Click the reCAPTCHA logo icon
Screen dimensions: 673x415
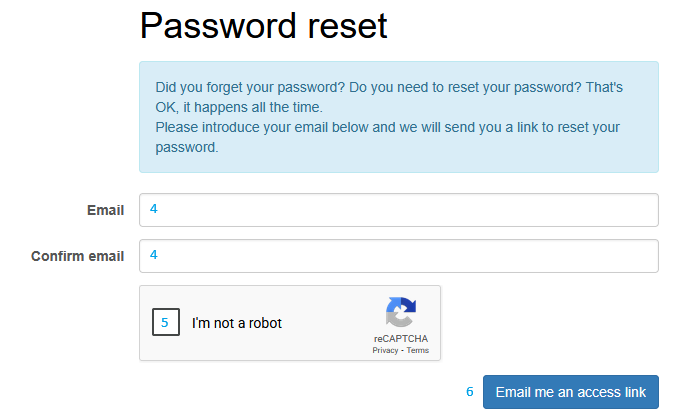point(400,312)
